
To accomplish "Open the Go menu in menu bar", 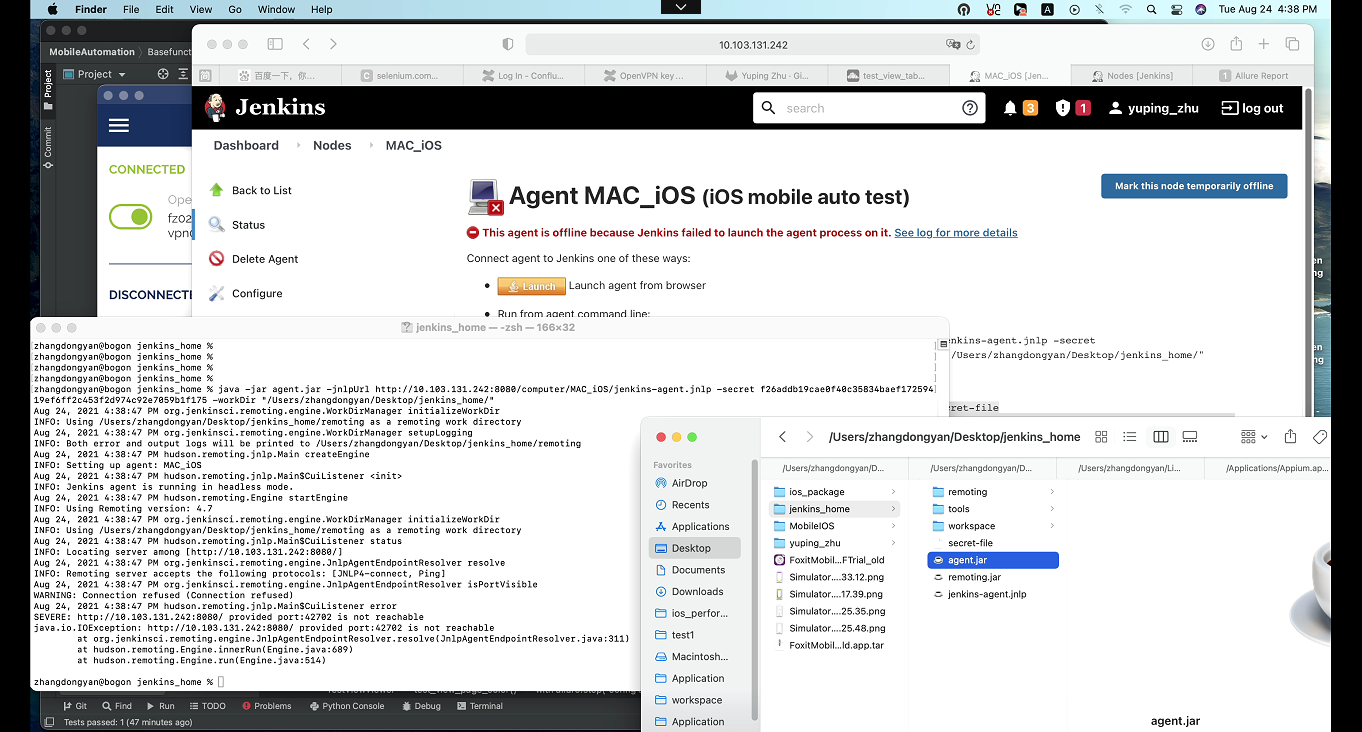I will [x=235, y=9].
